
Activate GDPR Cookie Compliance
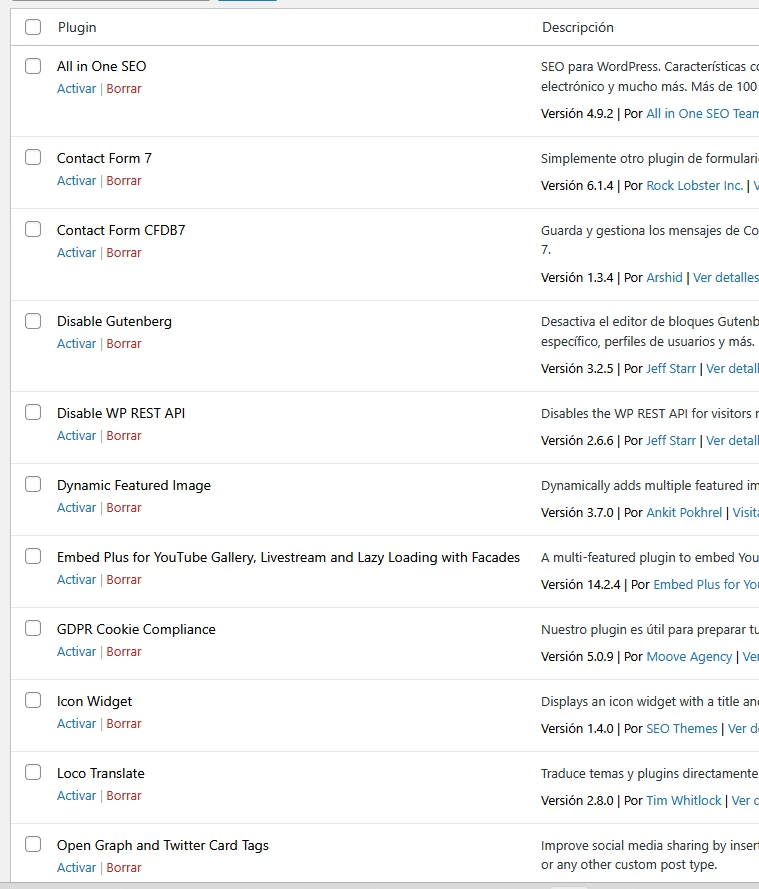77,651
